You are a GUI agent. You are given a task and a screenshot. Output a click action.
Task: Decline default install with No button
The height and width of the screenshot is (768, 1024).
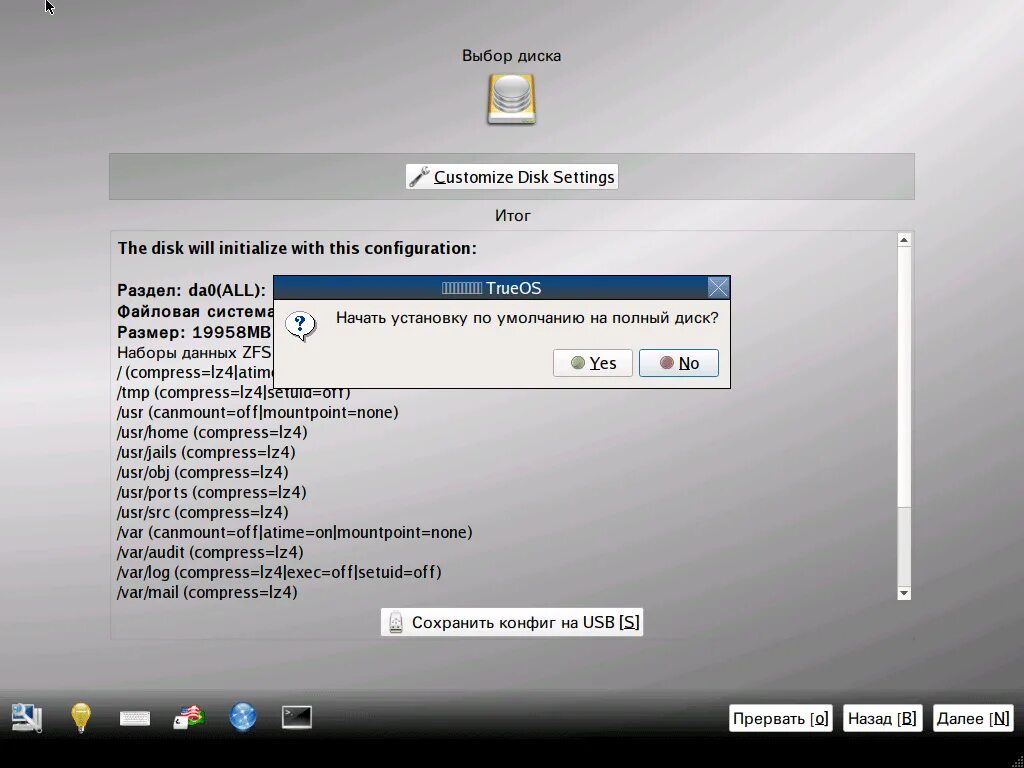(x=679, y=363)
